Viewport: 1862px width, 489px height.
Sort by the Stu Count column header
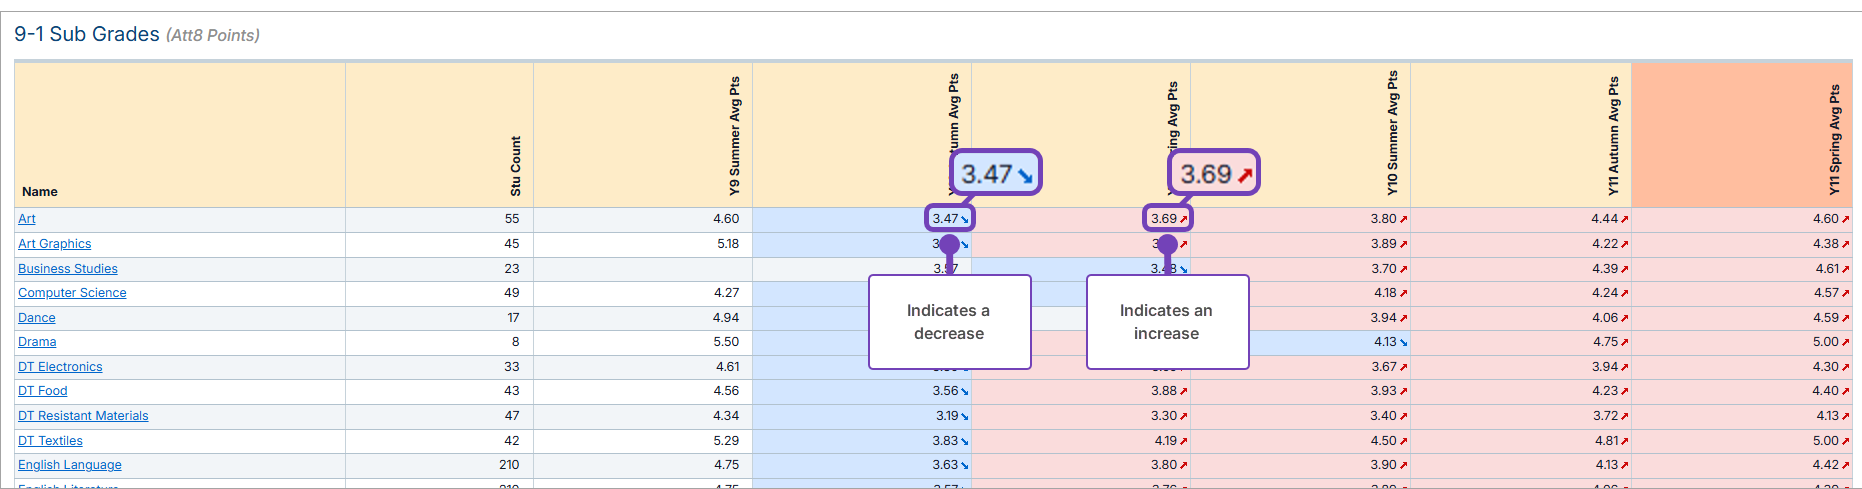(515, 166)
